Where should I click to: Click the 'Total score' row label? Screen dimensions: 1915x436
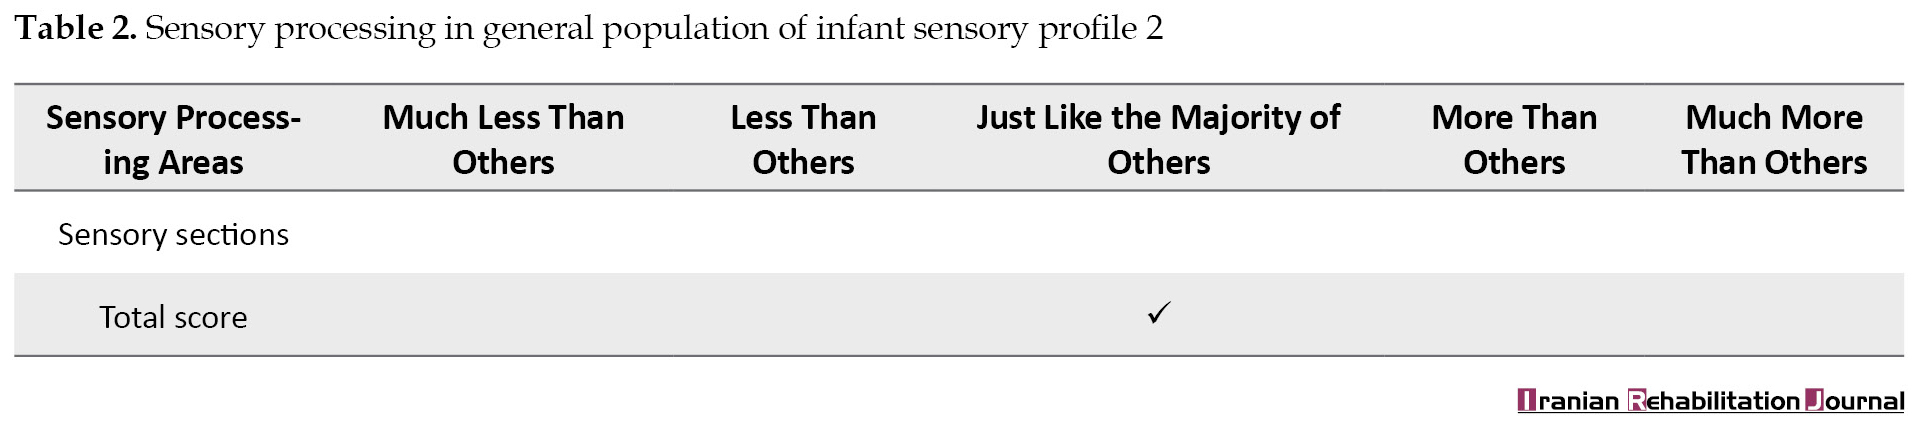[173, 317]
